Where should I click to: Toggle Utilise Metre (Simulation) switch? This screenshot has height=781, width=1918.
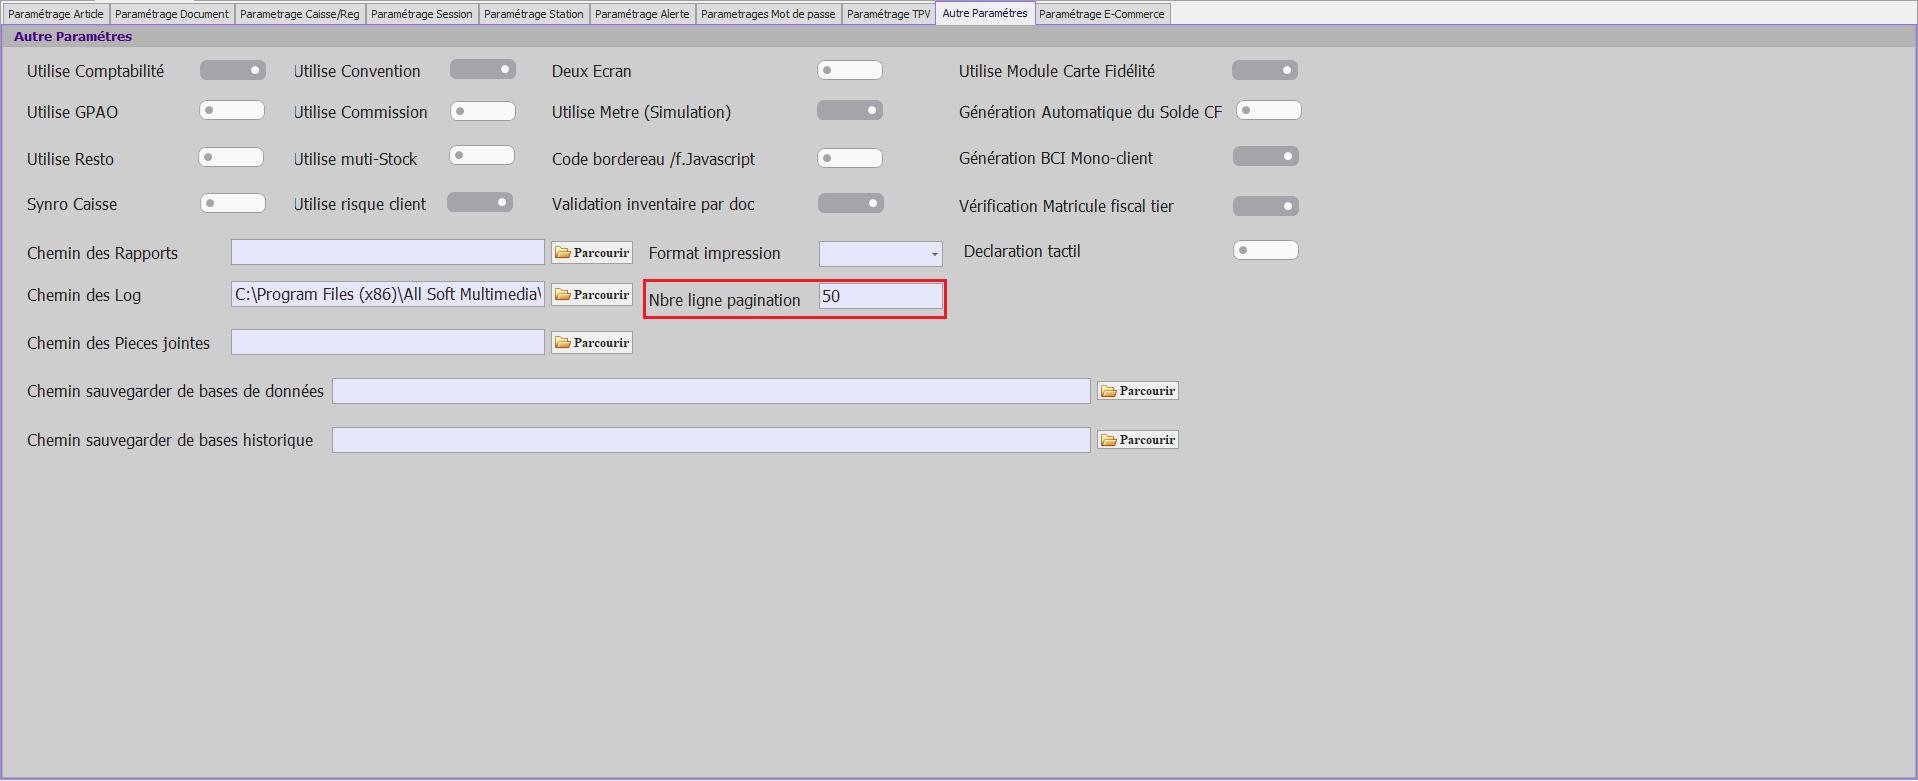(850, 110)
